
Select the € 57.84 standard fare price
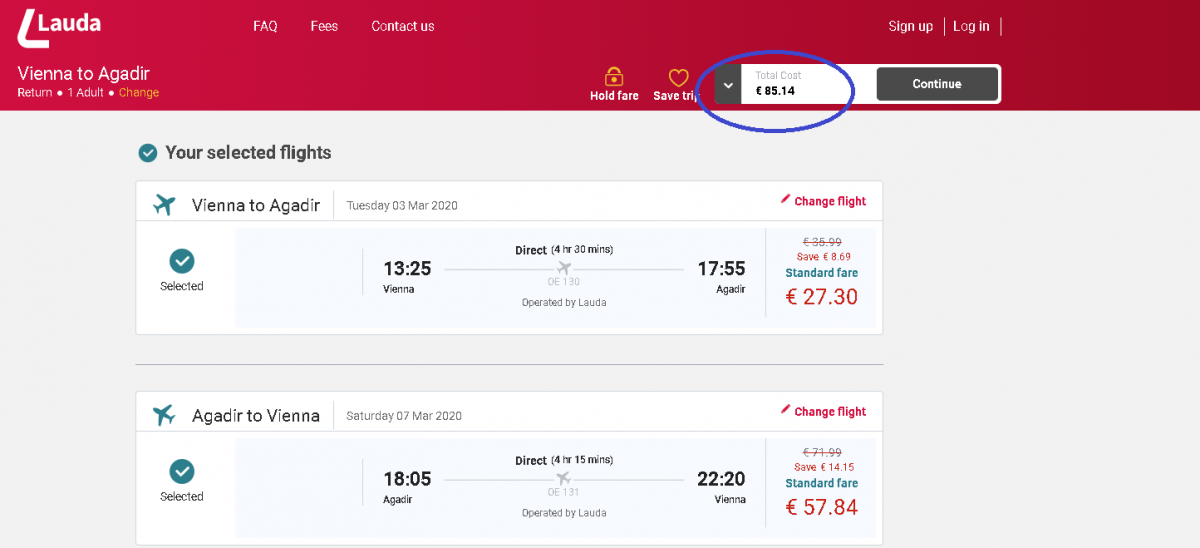point(821,507)
